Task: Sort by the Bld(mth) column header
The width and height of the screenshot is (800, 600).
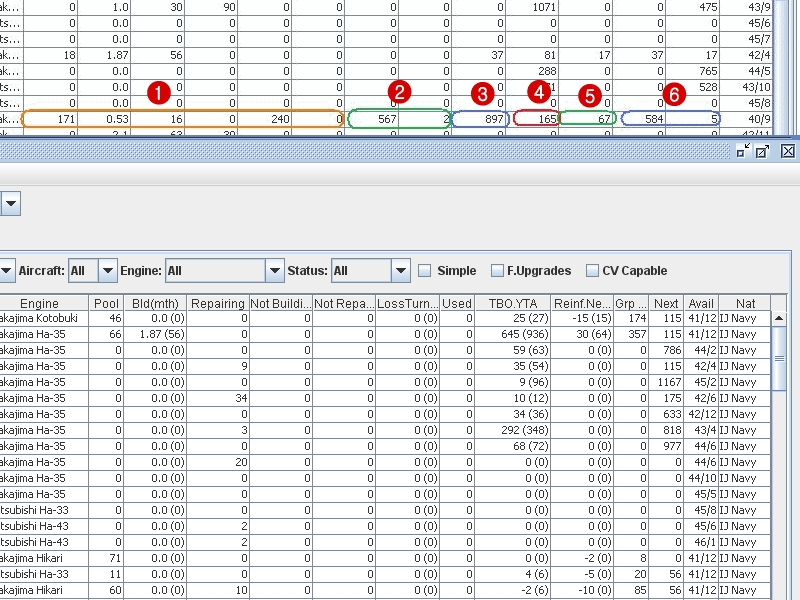Action: pyautogui.click(x=155, y=304)
